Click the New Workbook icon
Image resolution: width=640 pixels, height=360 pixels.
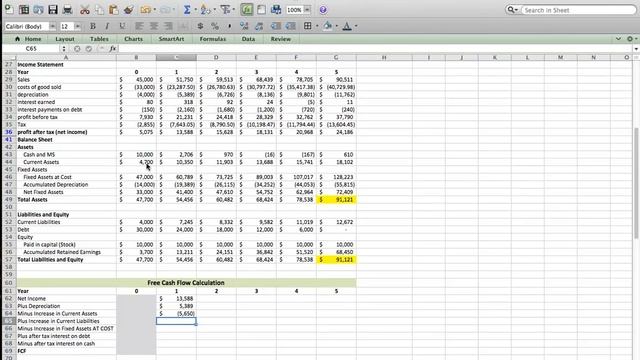pyautogui.click(x=9, y=9)
